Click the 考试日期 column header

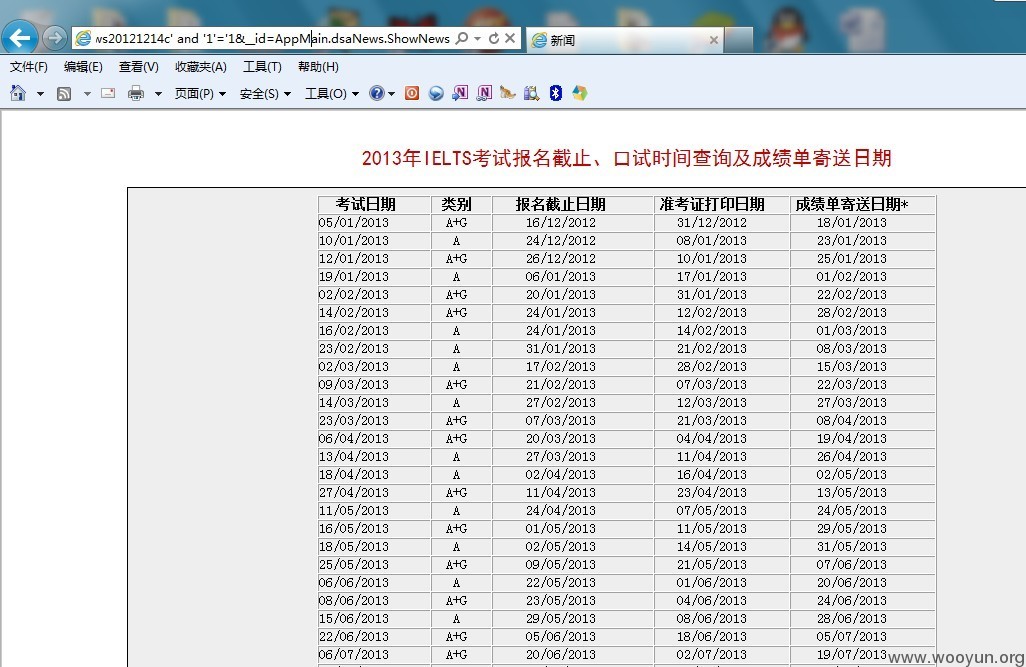(366, 204)
